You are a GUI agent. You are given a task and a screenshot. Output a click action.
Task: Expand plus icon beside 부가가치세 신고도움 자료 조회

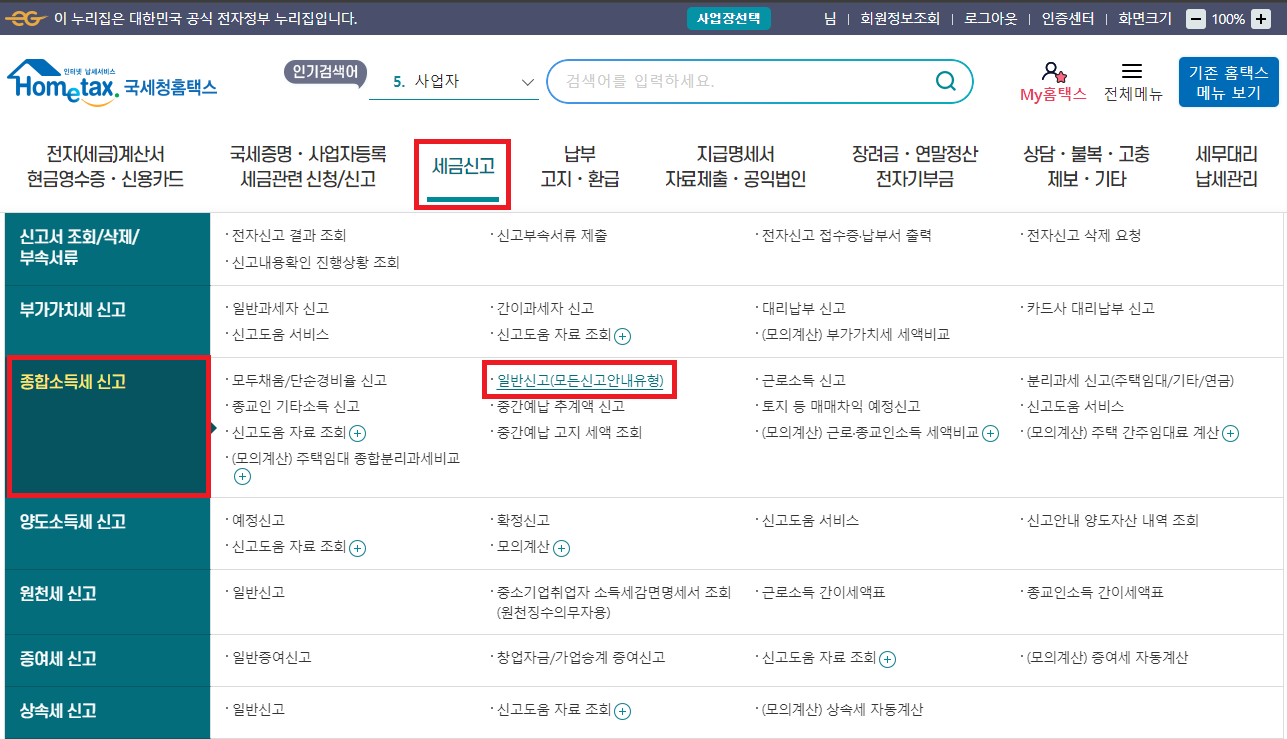pyautogui.click(x=622, y=335)
